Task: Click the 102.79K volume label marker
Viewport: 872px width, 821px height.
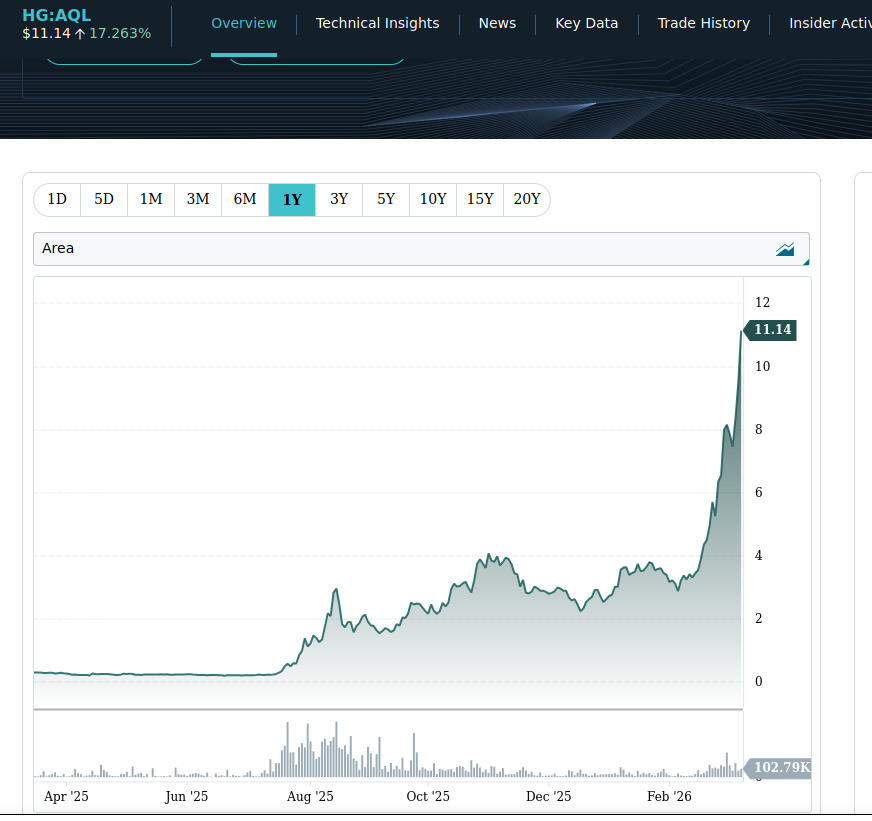Action: [x=780, y=768]
